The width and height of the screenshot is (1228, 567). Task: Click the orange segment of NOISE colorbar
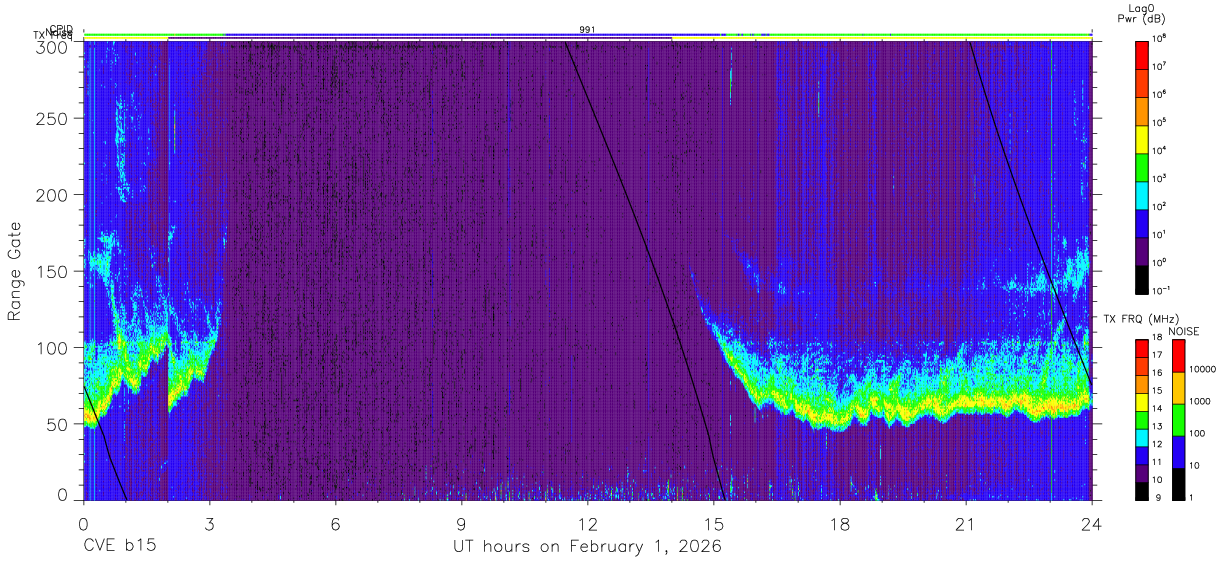[x=1178, y=388]
